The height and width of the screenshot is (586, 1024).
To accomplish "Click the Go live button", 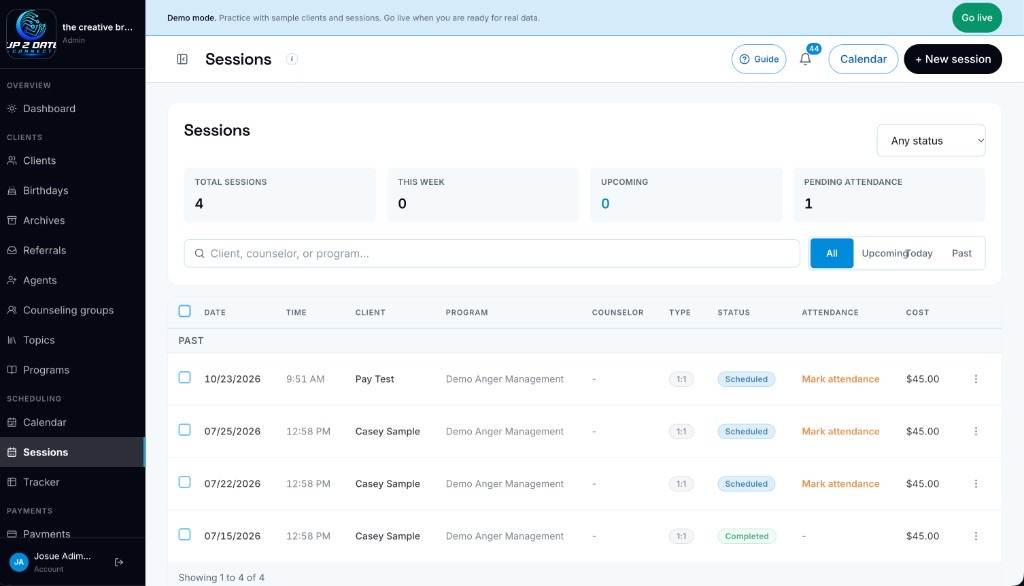I will (976, 18).
